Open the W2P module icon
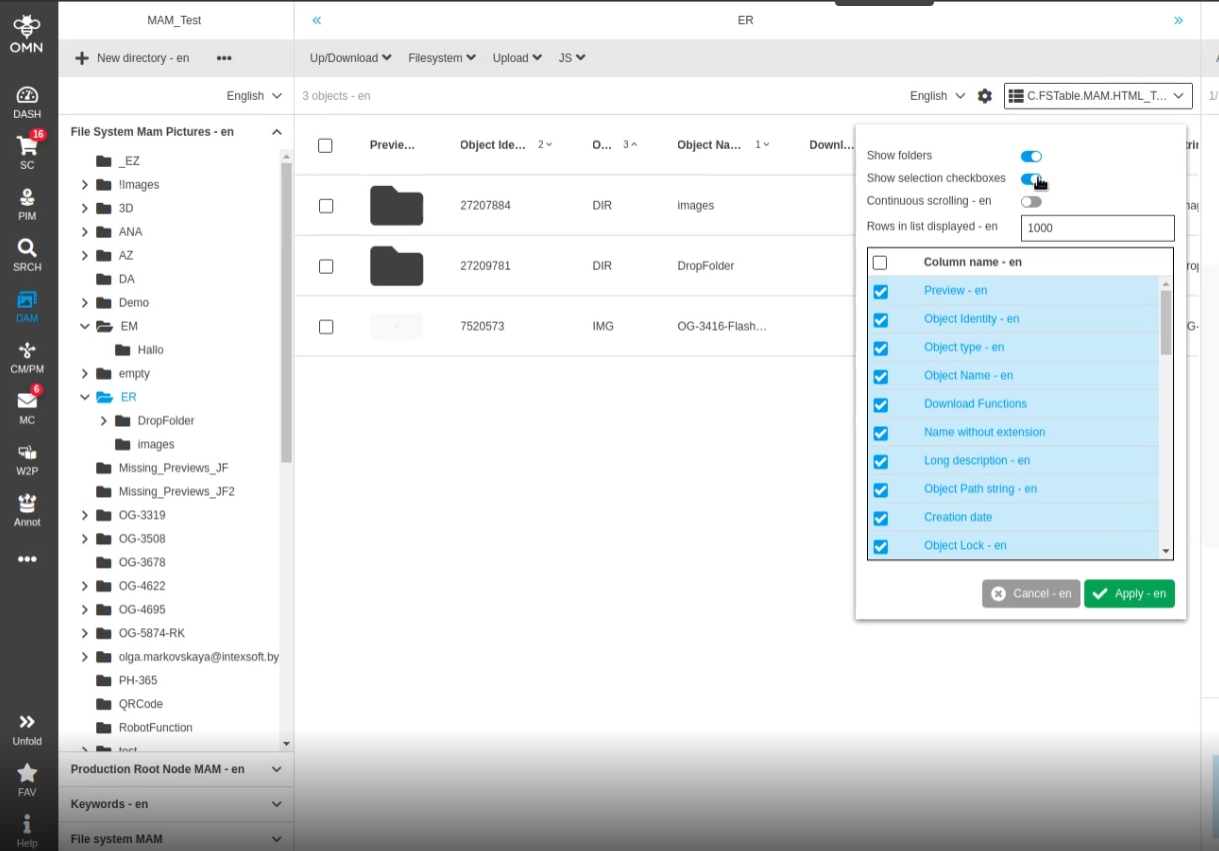 [x=27, y=456]
